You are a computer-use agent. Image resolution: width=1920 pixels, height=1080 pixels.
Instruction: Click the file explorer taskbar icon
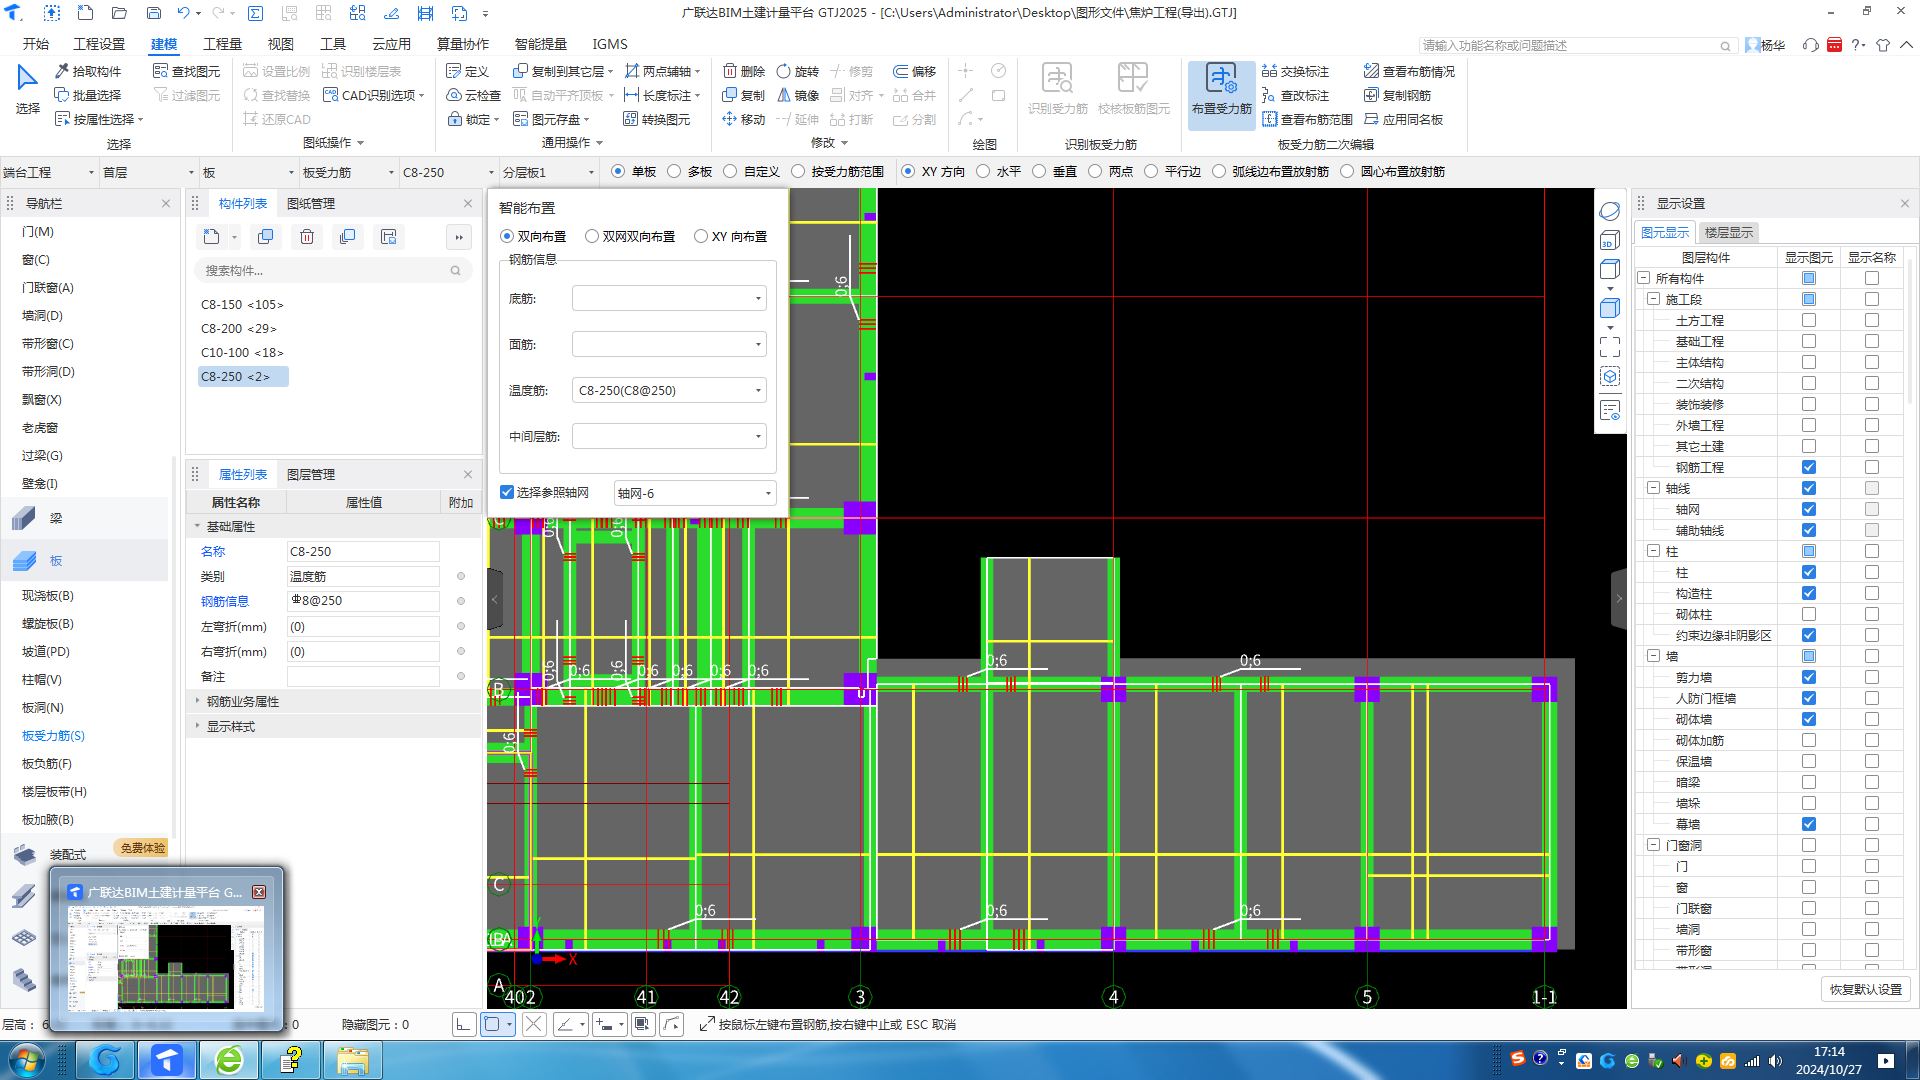tap(351, 1060)
